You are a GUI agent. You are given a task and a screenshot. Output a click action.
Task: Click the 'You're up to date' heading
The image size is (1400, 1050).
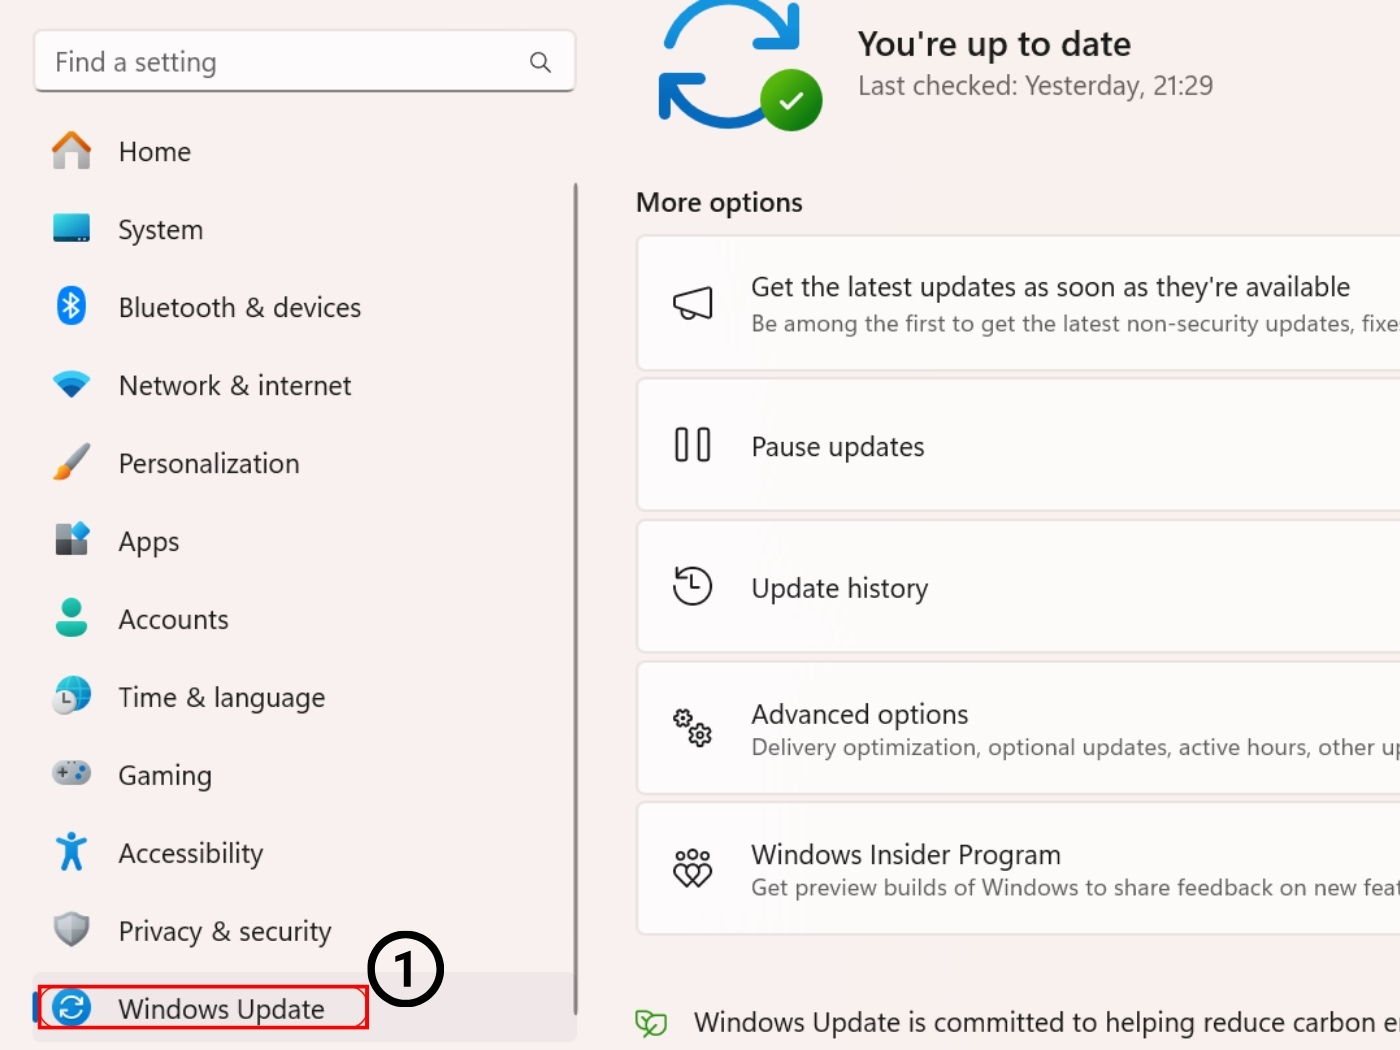click(x=994, y=44)
